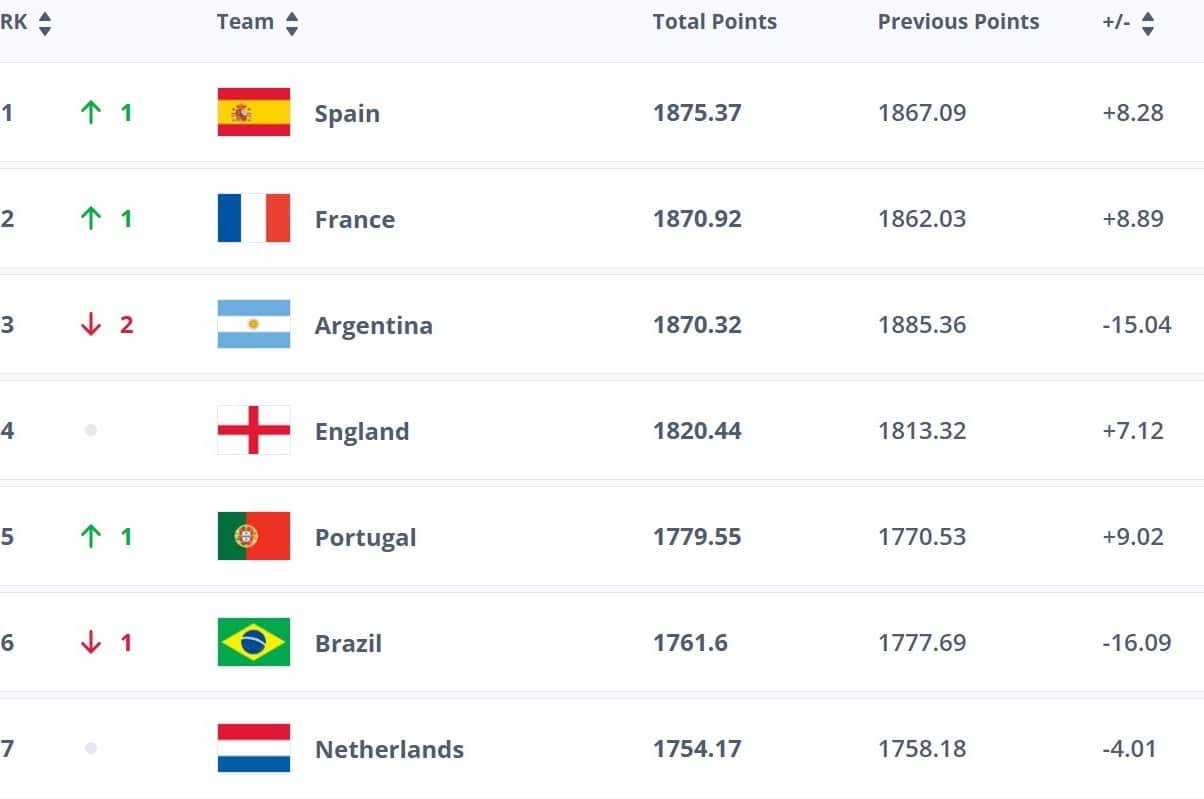
Task: Click the Argentina flag icon
Action: click(254, 324)
